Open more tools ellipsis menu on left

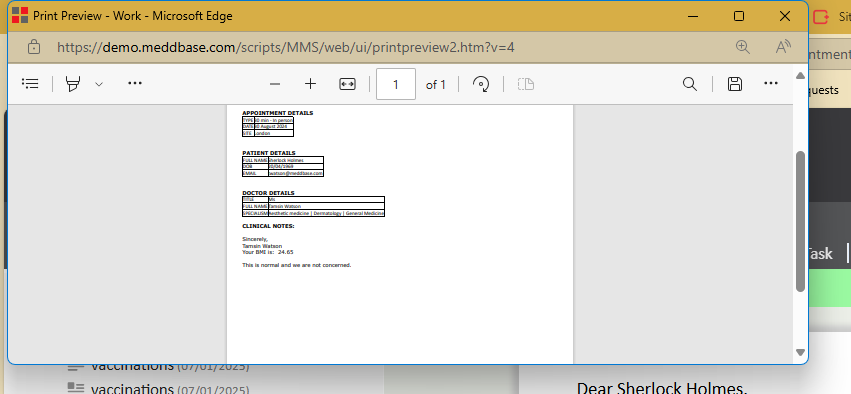click(x=135, y=84)
